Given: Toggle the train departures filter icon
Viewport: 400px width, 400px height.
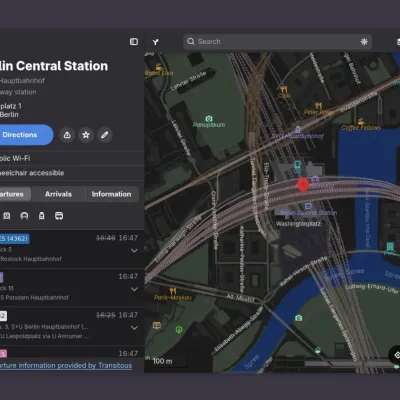Looking at the screenshot, I should (x=7, y=216).
